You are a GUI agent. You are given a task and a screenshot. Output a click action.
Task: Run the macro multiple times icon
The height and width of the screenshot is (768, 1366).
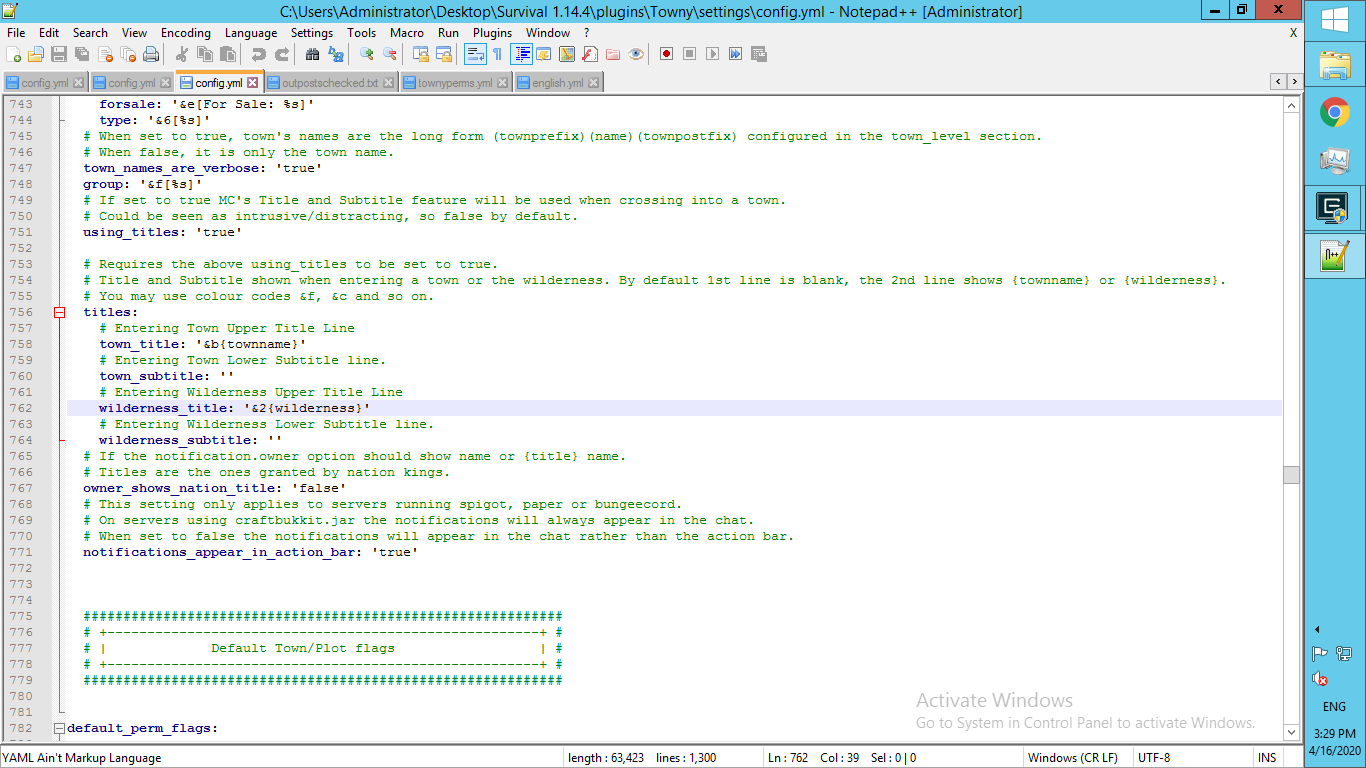pyautogui.click(x=736, y=54)
